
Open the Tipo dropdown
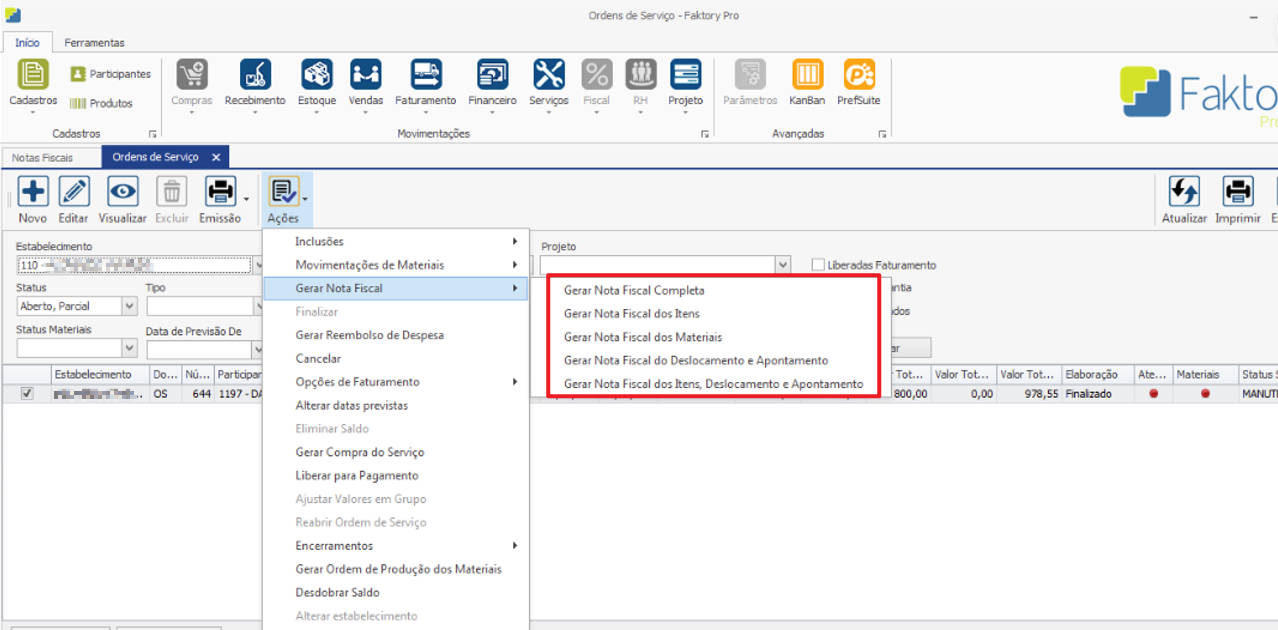pyautogui.click(x=257, y=307)
